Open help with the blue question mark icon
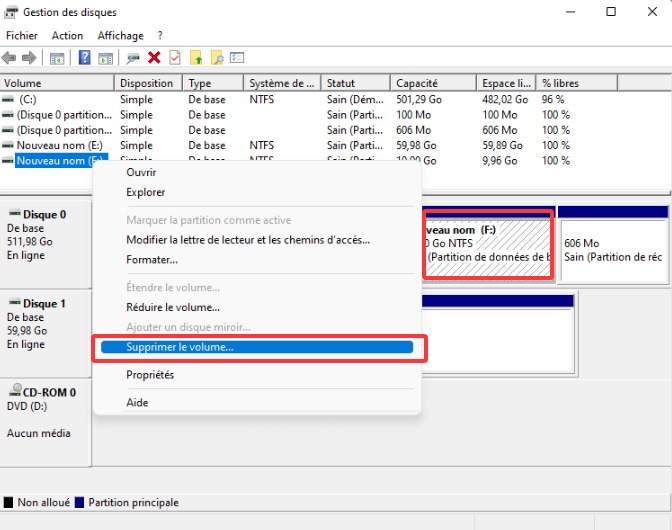Viewport: 672px width, 530px height. click(84, 57)
